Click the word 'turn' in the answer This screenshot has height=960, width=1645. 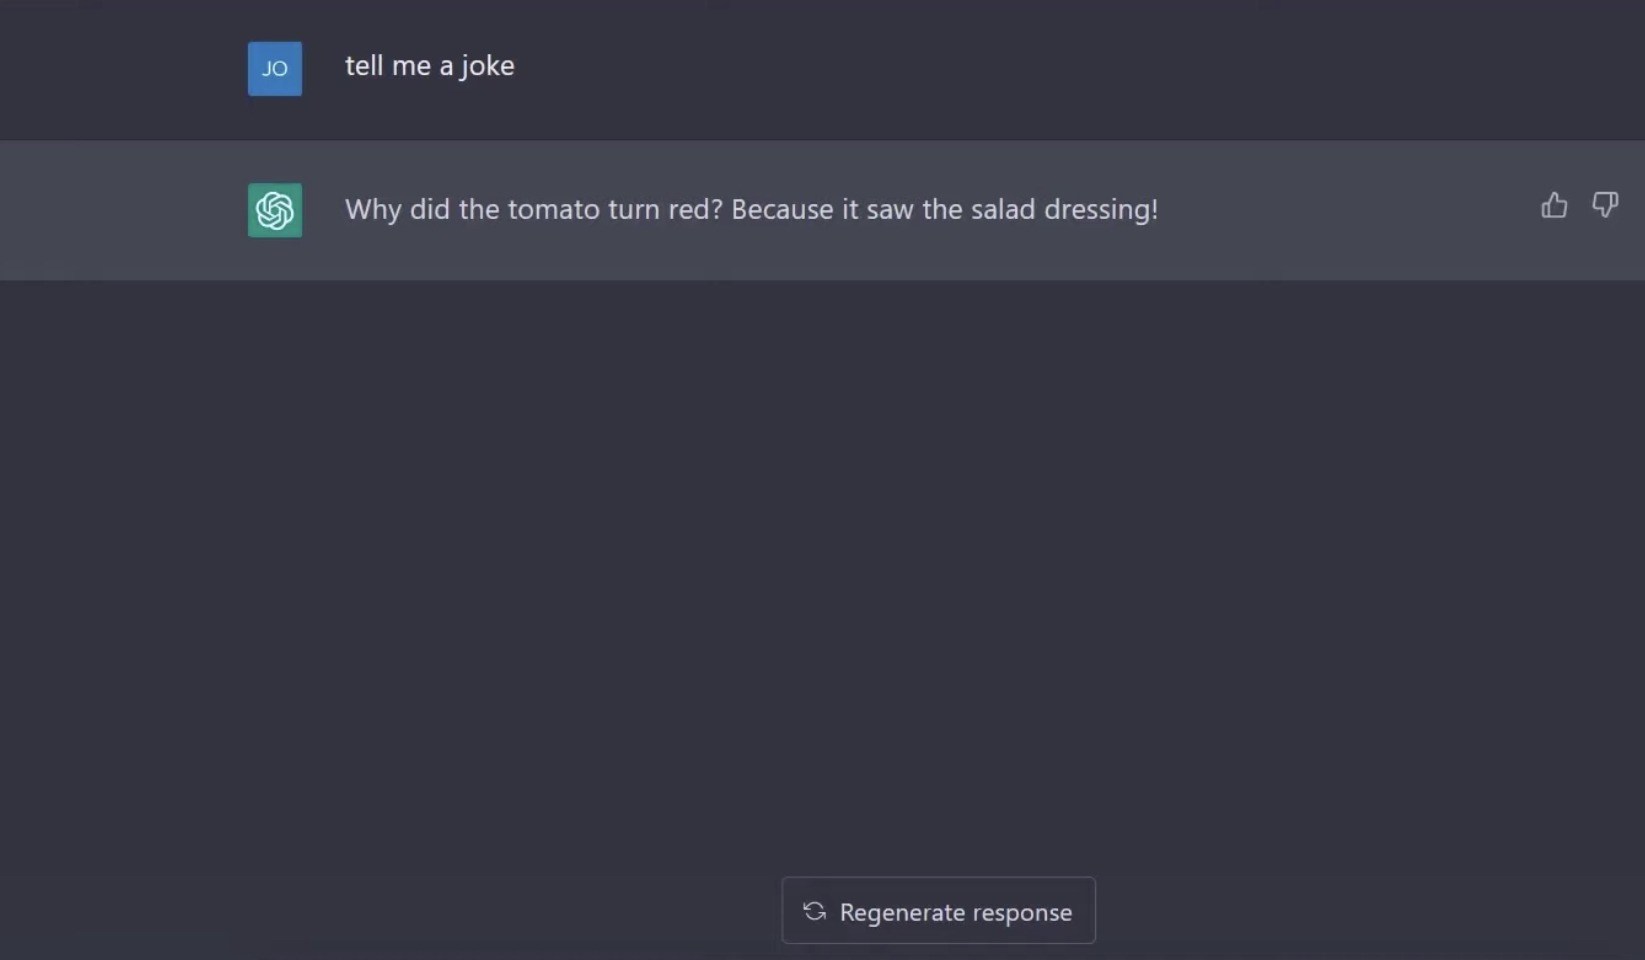pyautogui.click(x=634, y=210)
